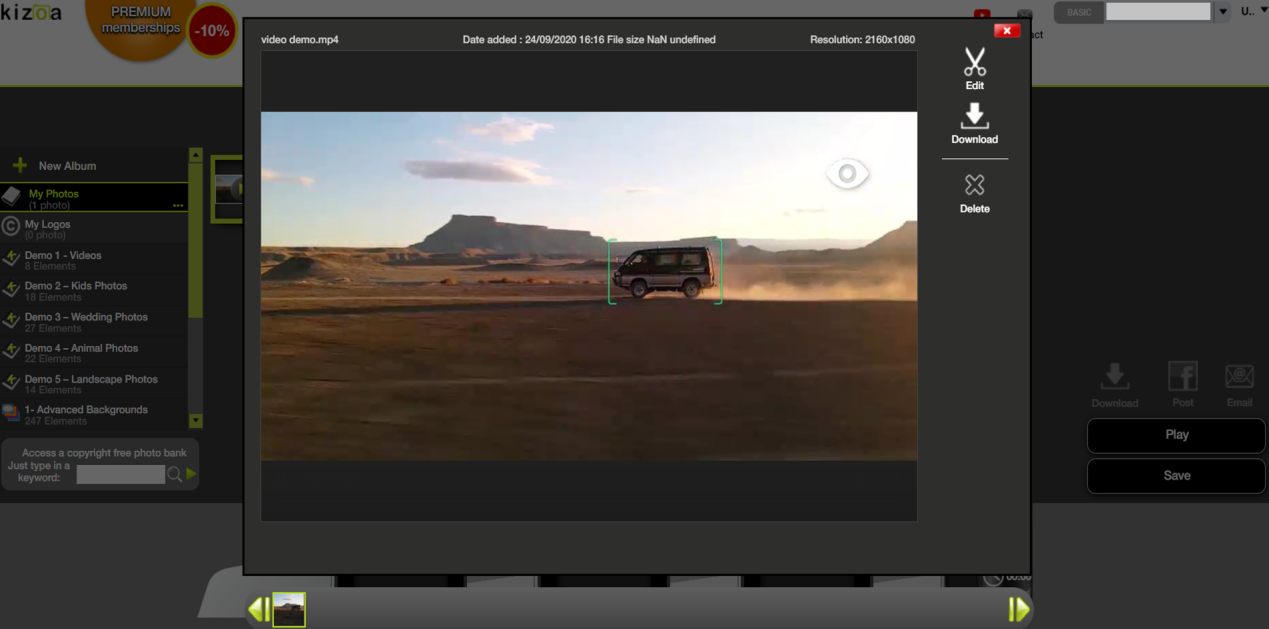Click the photo bank keyword input field
The width and height of the screenshot is (1269, 629).
(121, 474)
